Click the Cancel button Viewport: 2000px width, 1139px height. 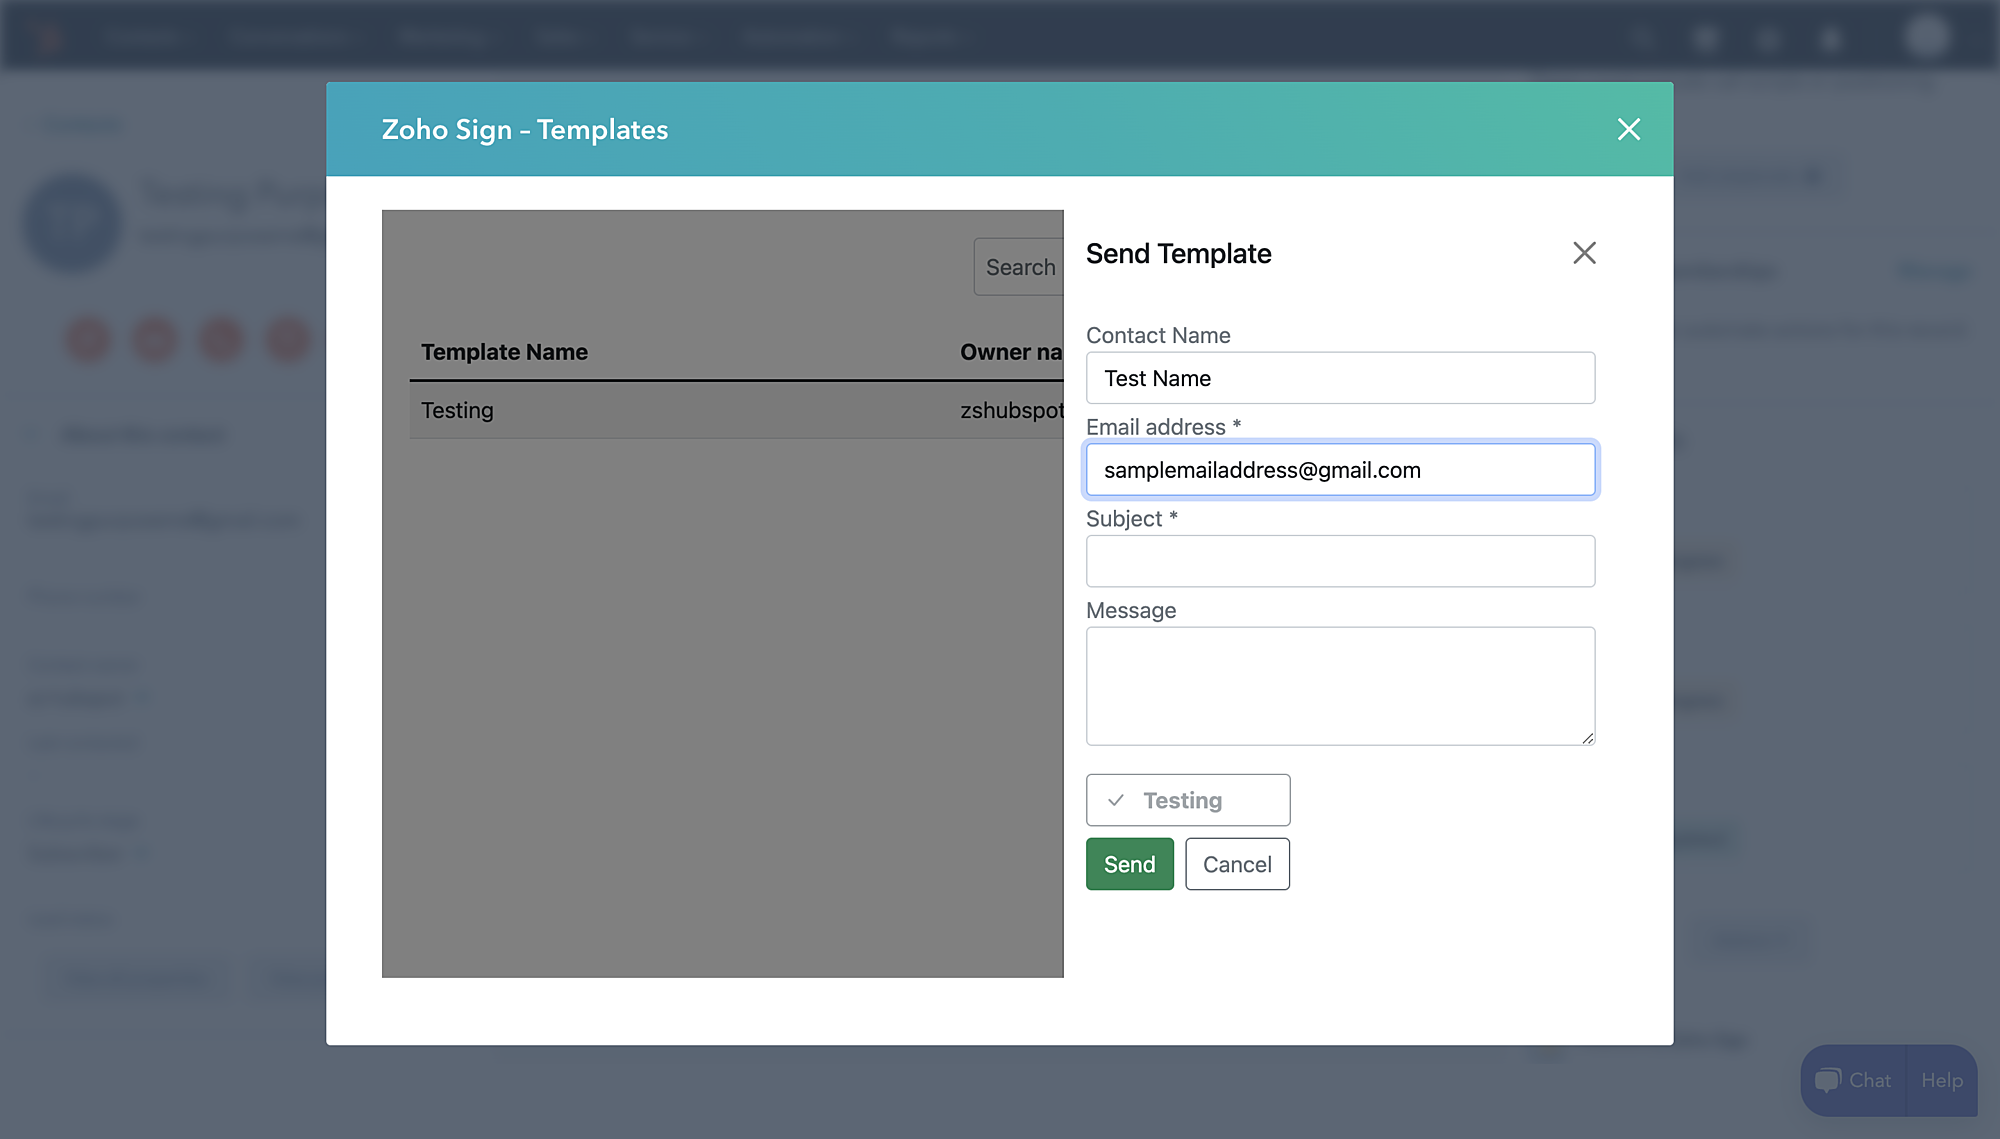[x=1237, y=864]
